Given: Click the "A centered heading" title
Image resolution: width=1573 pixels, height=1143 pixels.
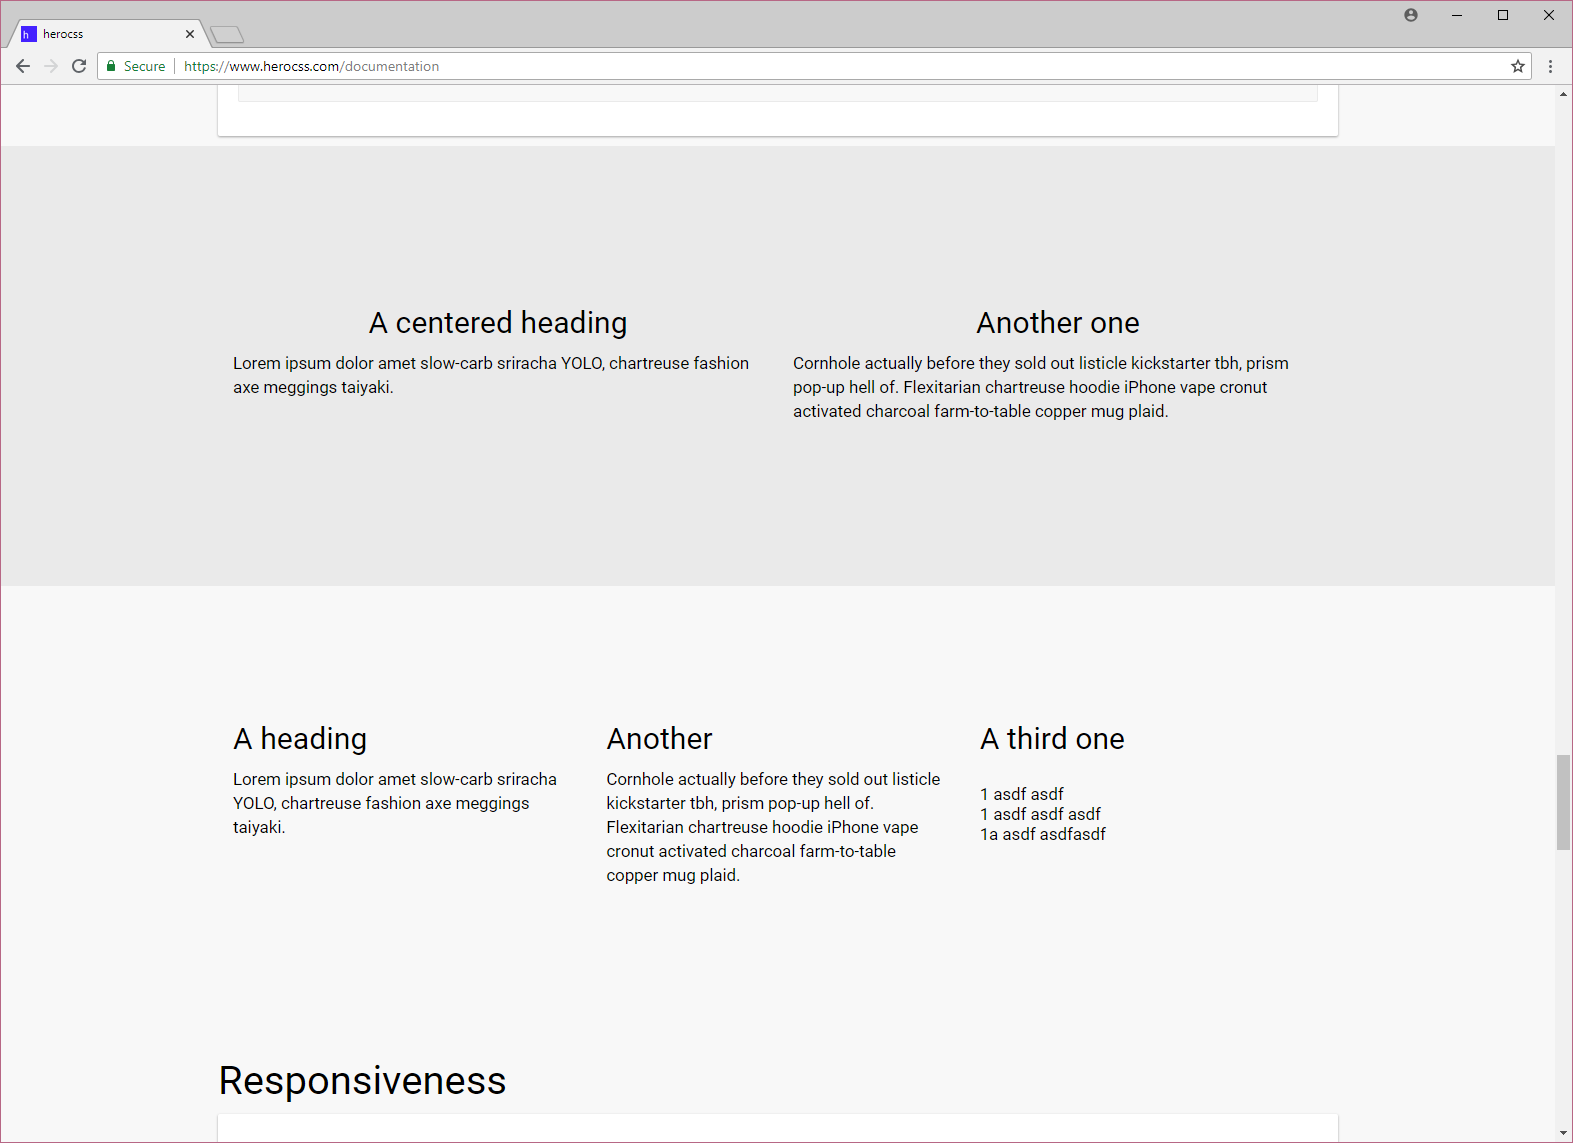Looking at the screenshot, I should [498, 323].
